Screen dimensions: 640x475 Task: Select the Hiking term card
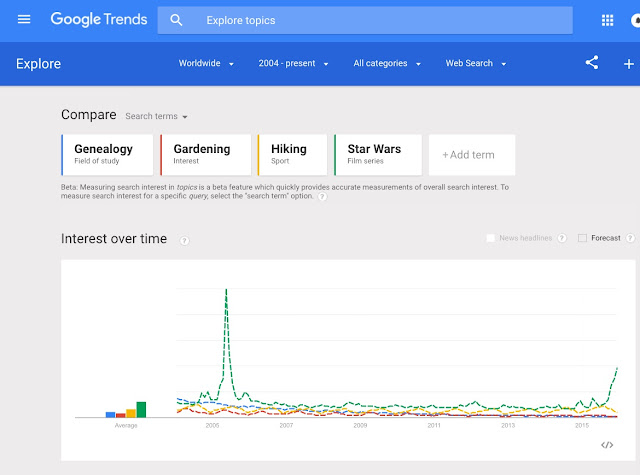[x=292, y=155]
